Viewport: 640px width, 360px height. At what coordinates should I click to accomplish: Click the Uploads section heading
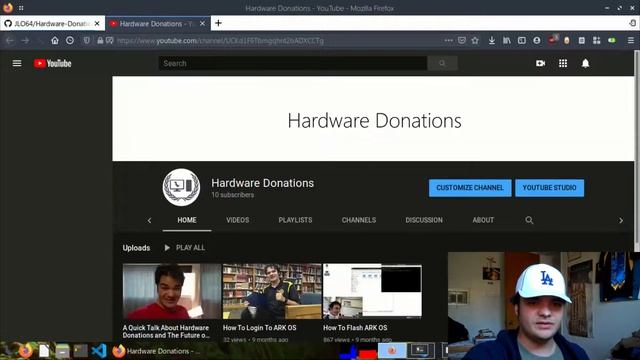click(x=136, y=248)
